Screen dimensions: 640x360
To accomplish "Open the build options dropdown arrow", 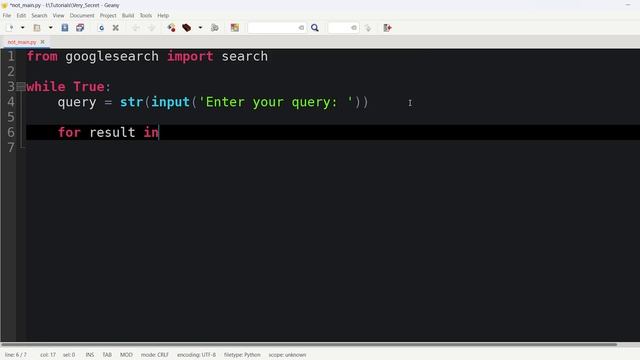I will pyautogui.click(x=200, y=28).
